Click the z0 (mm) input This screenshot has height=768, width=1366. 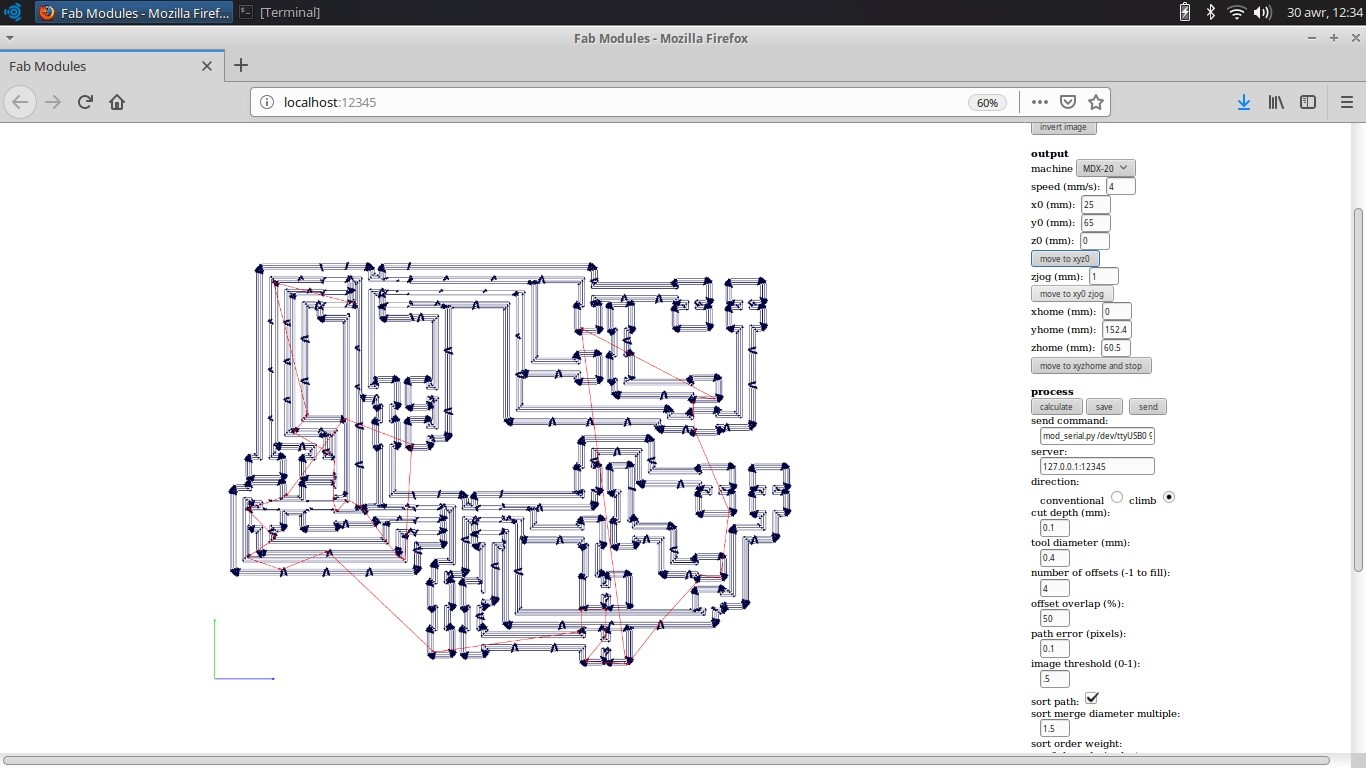pos(1094,241)
